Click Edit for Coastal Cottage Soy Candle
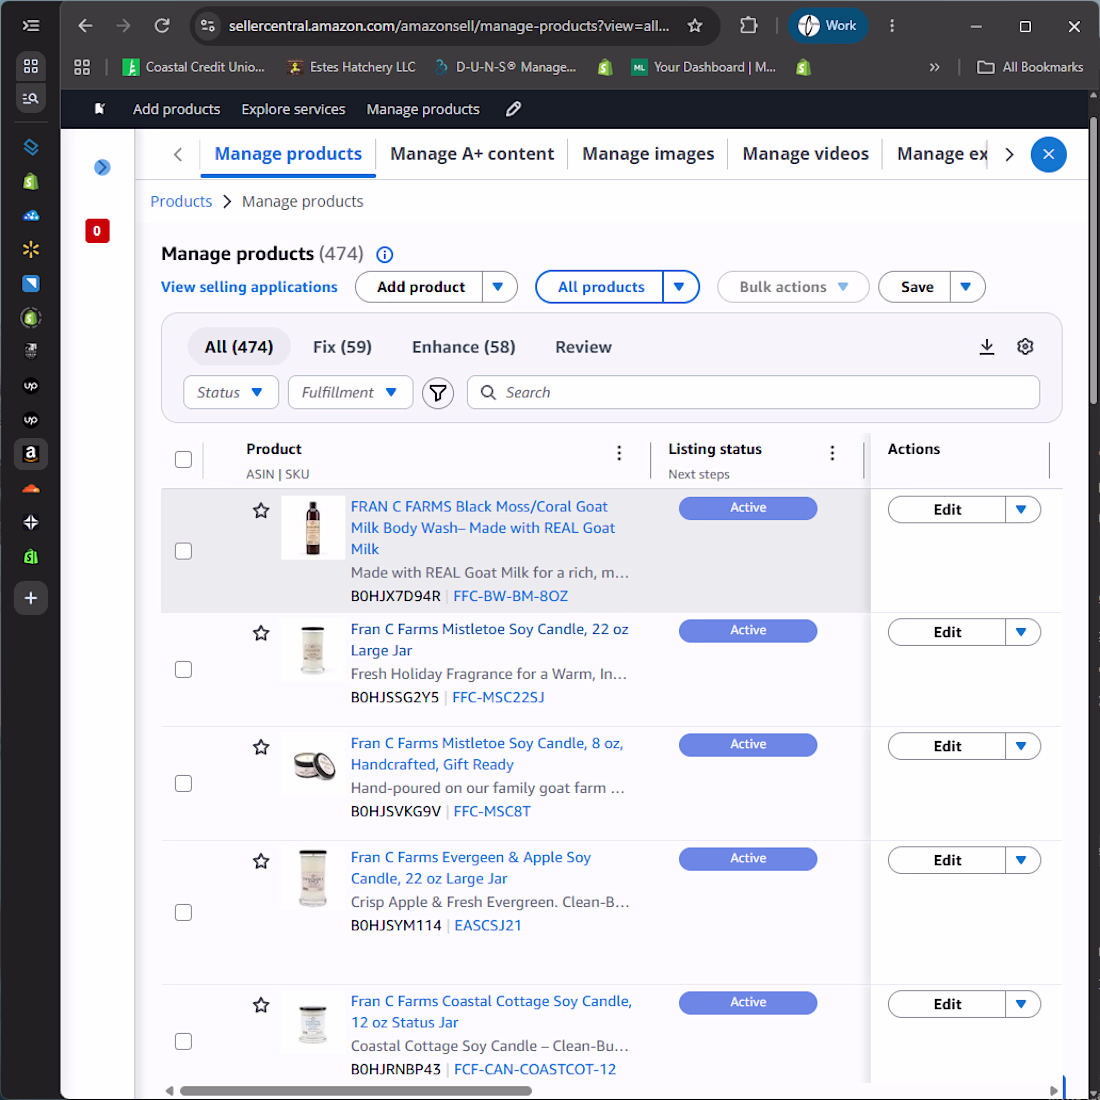This screenshot has width=1100, height=1100. tap(946, 1004)
